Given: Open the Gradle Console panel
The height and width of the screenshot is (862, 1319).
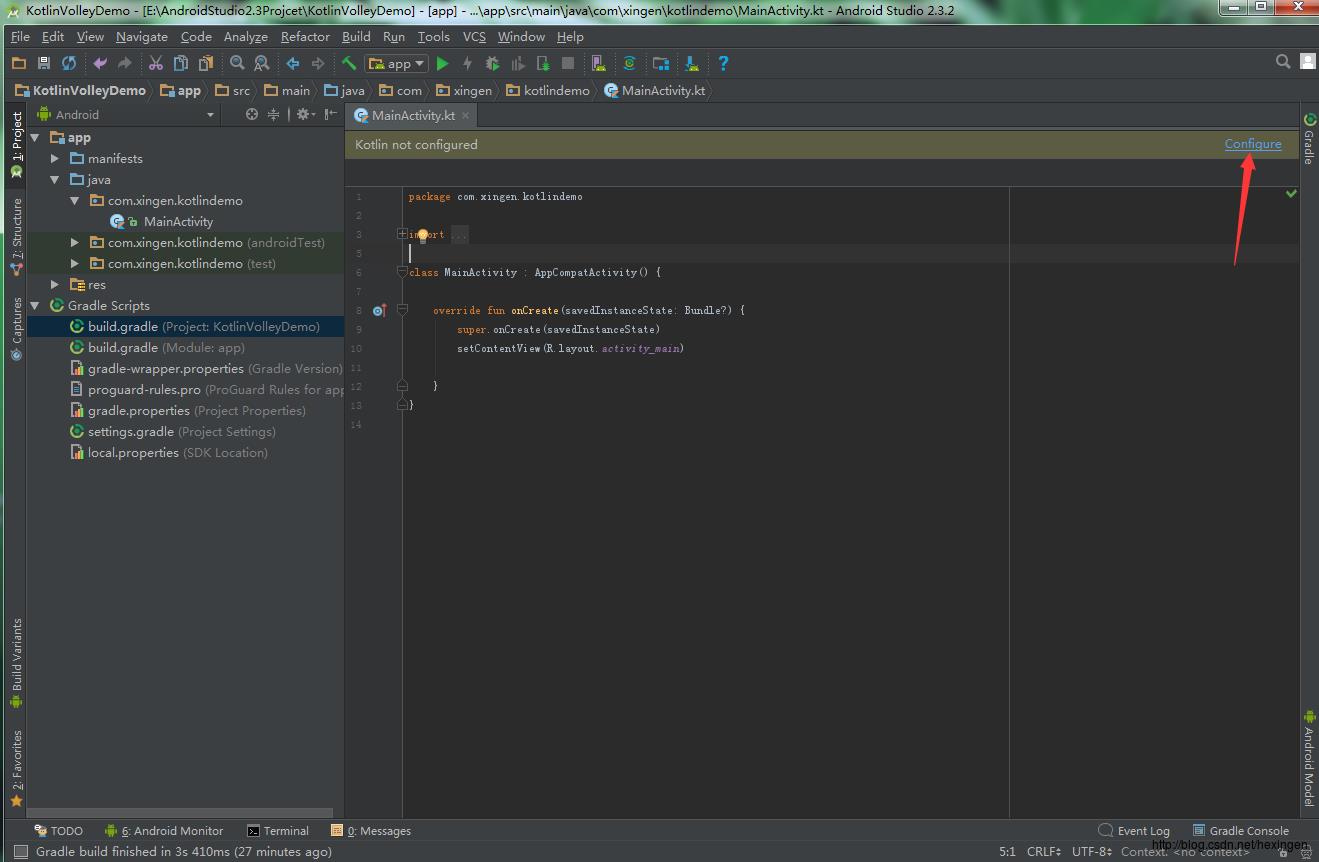Looking at the screenshot, I should point(1241,831).
